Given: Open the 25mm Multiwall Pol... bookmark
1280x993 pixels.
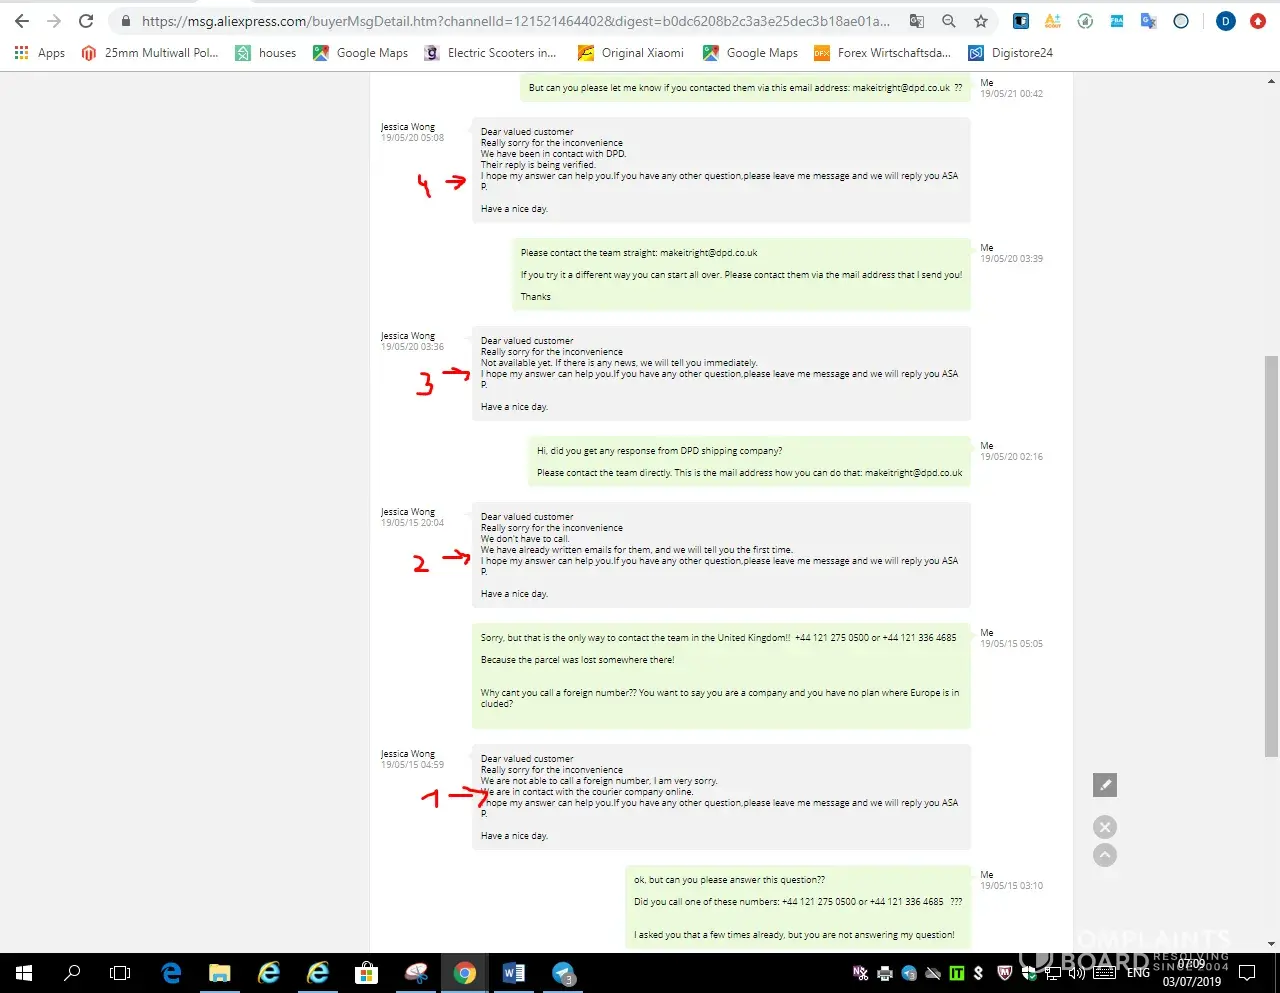Looking at the screenshot, I should tap(150, 53).
